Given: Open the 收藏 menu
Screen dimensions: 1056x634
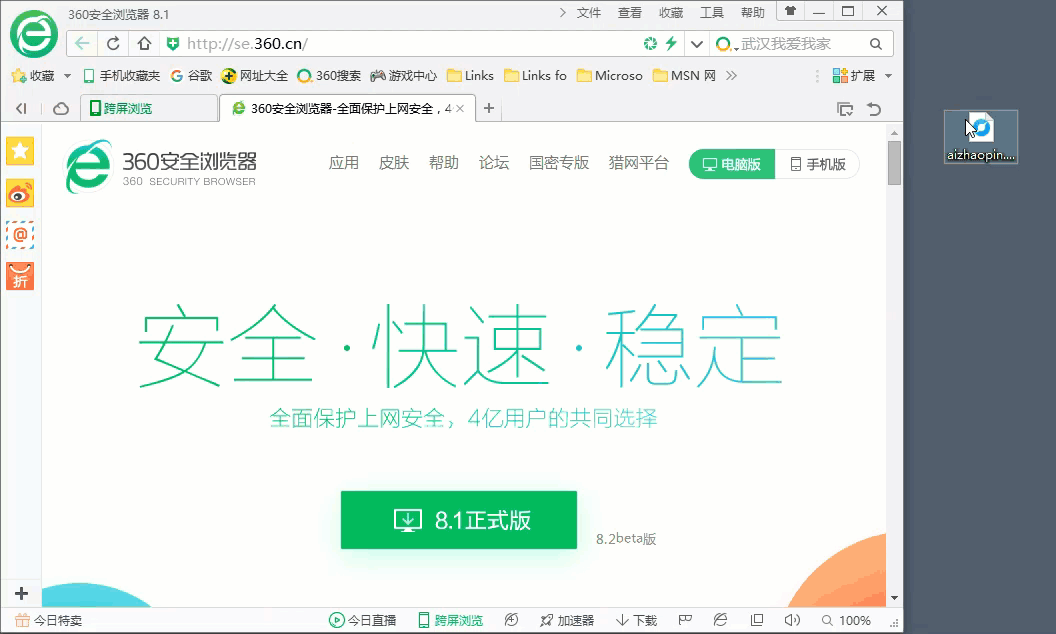Looking at the screenshot, I should pyautogui.click(x=671, y=12).
